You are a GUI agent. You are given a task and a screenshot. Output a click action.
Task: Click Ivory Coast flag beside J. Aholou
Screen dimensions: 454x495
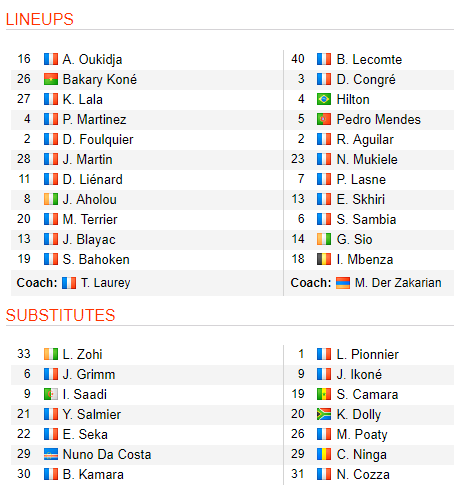[x=51, y=199]
